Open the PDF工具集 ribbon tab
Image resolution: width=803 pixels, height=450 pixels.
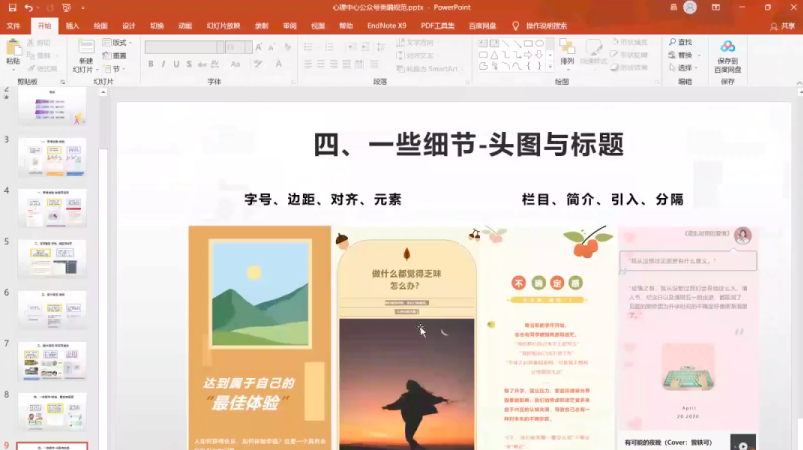pos(437,26)
